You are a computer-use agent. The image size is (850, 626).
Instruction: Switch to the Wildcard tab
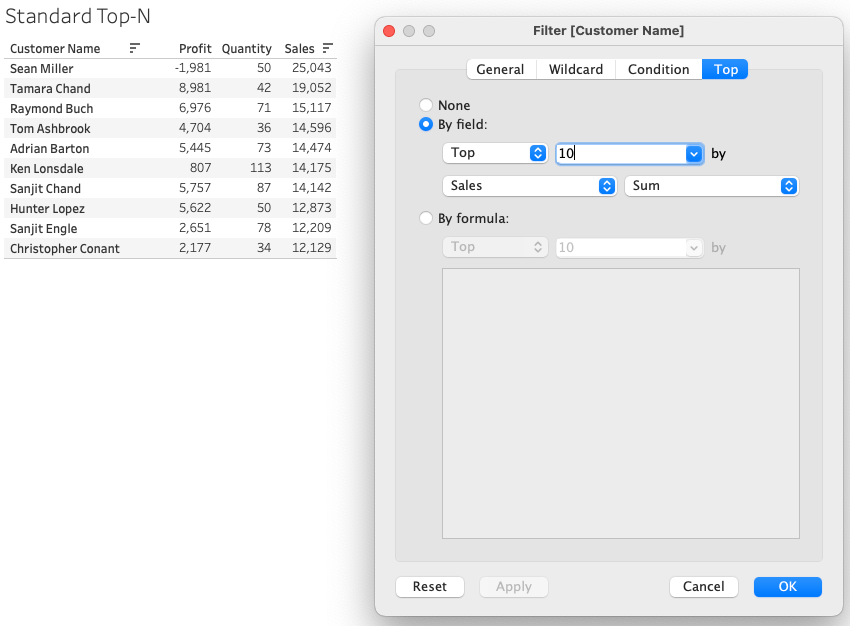(576, 69)
